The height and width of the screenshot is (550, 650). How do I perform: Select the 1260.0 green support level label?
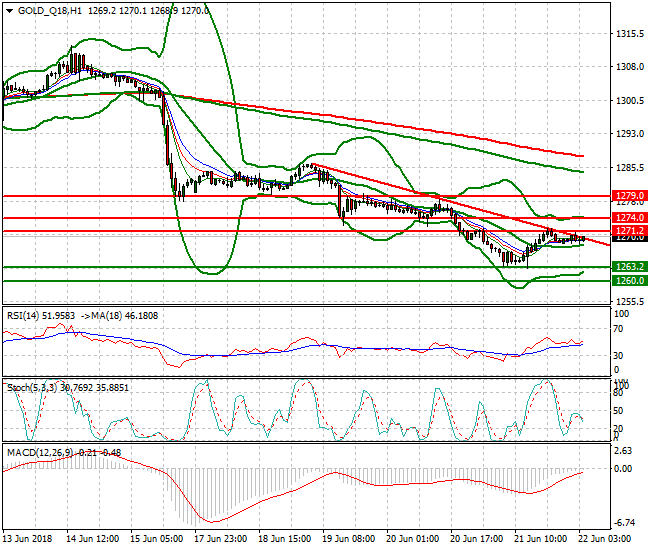[x=628, y=281]
